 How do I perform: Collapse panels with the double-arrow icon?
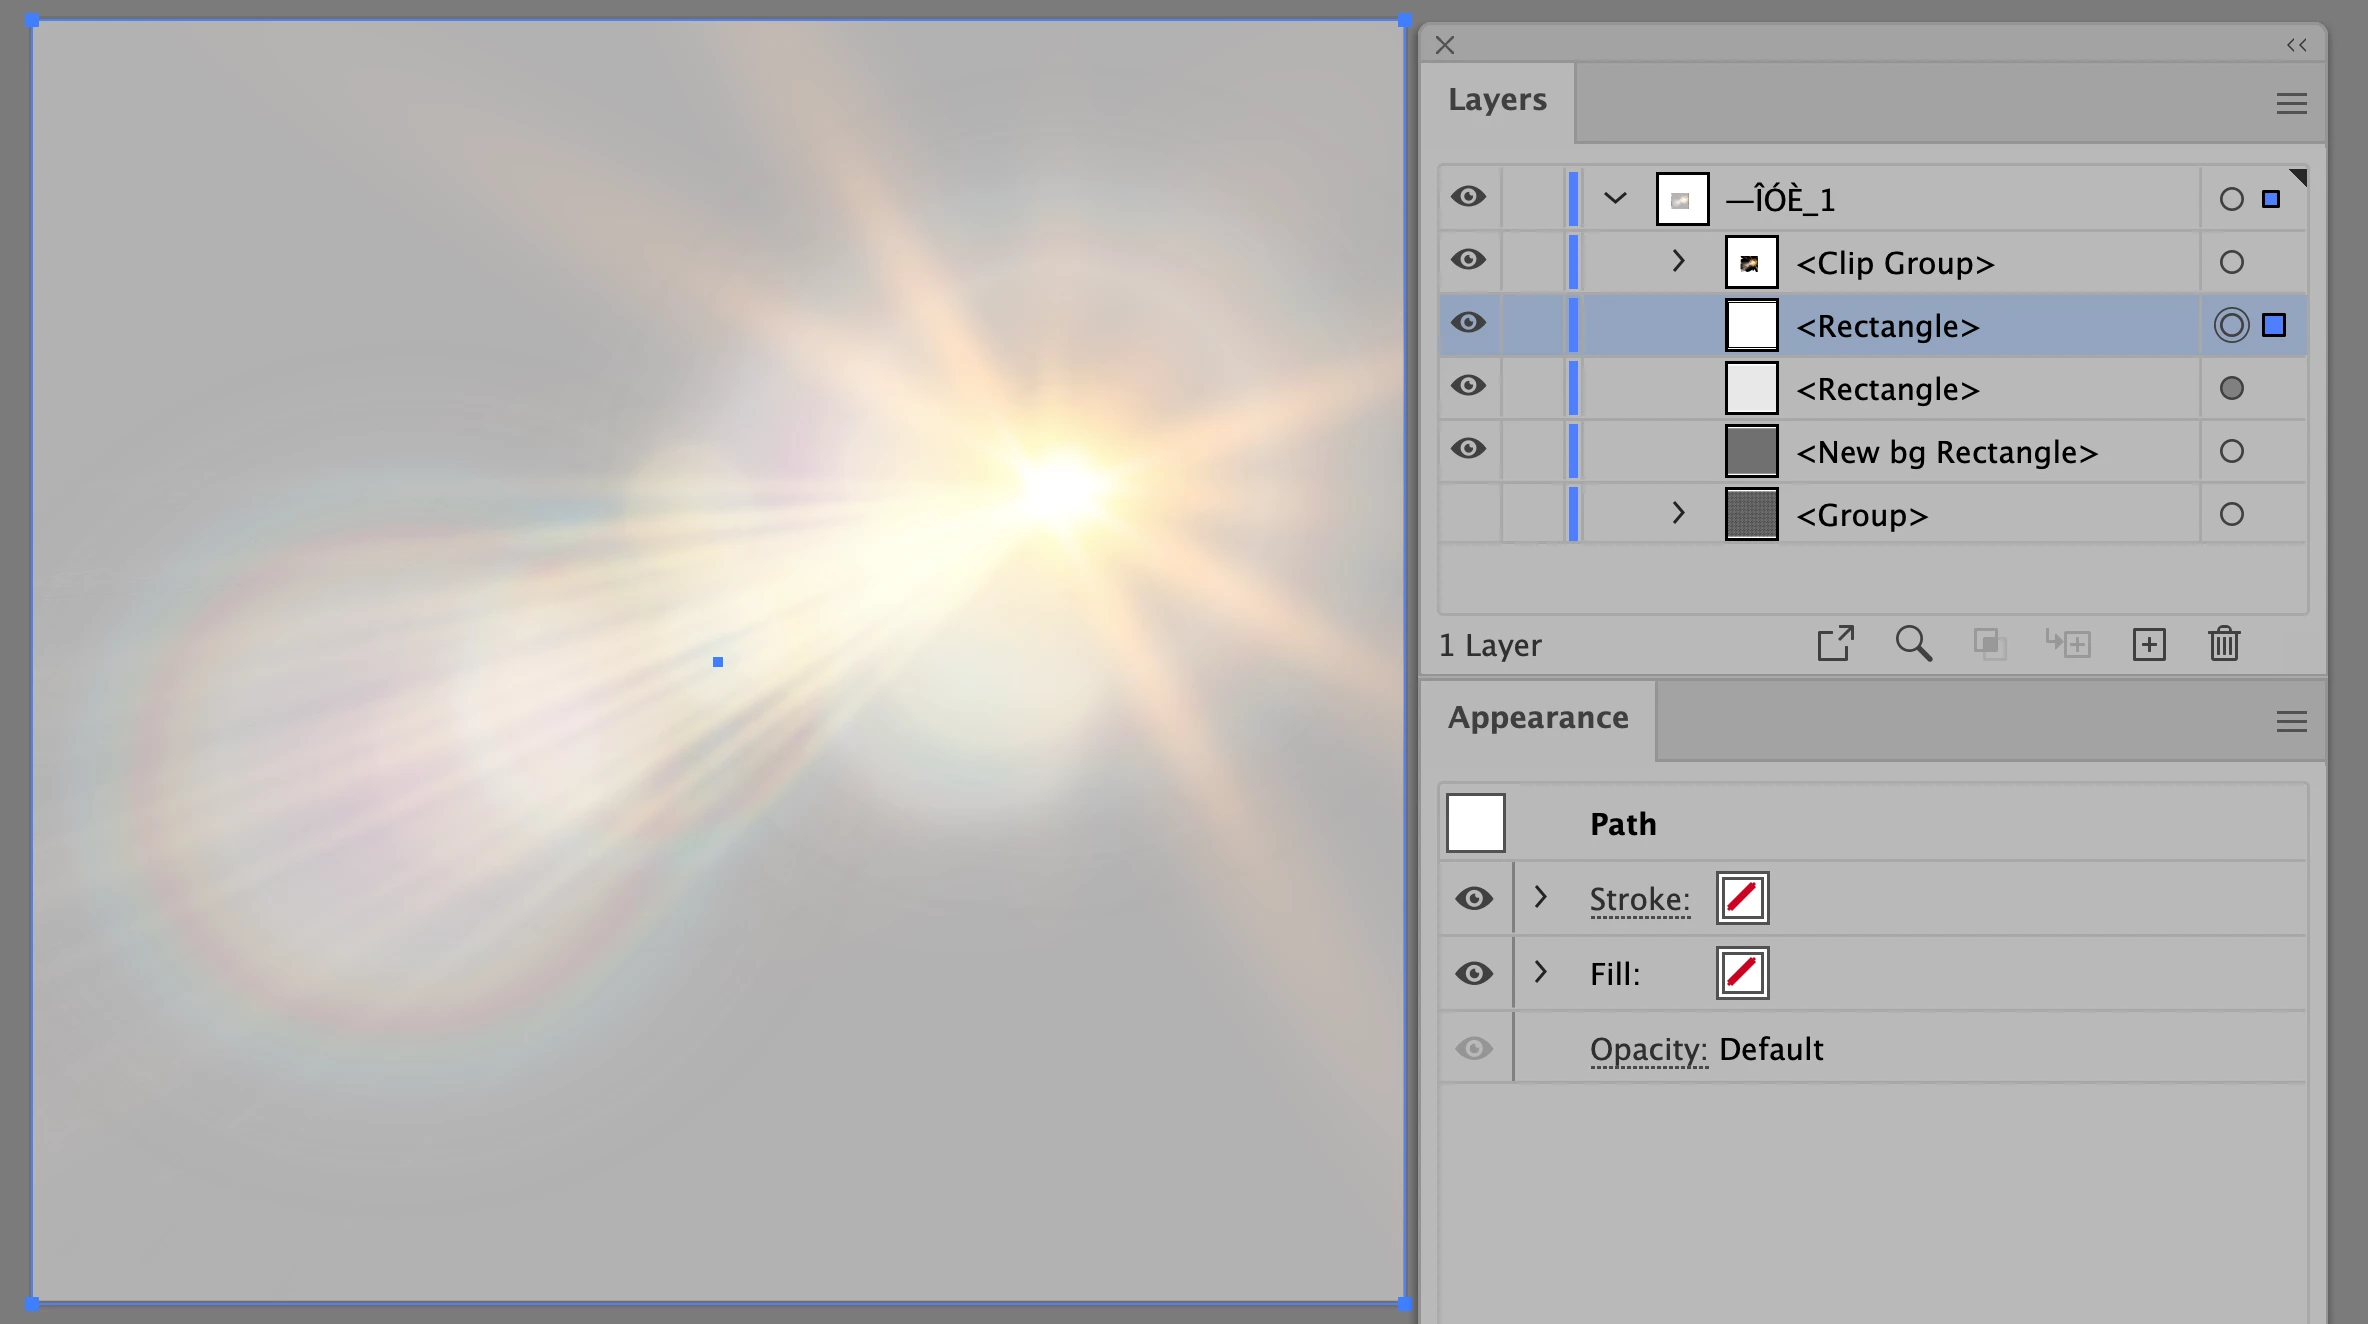(2297, 45)
